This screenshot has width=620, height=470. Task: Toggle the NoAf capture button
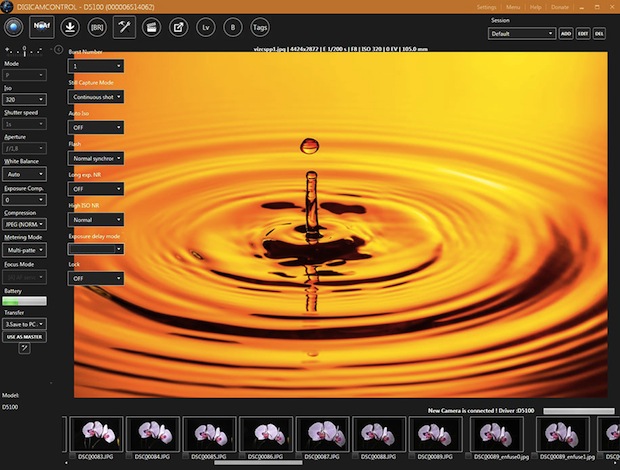click(42, 27)
